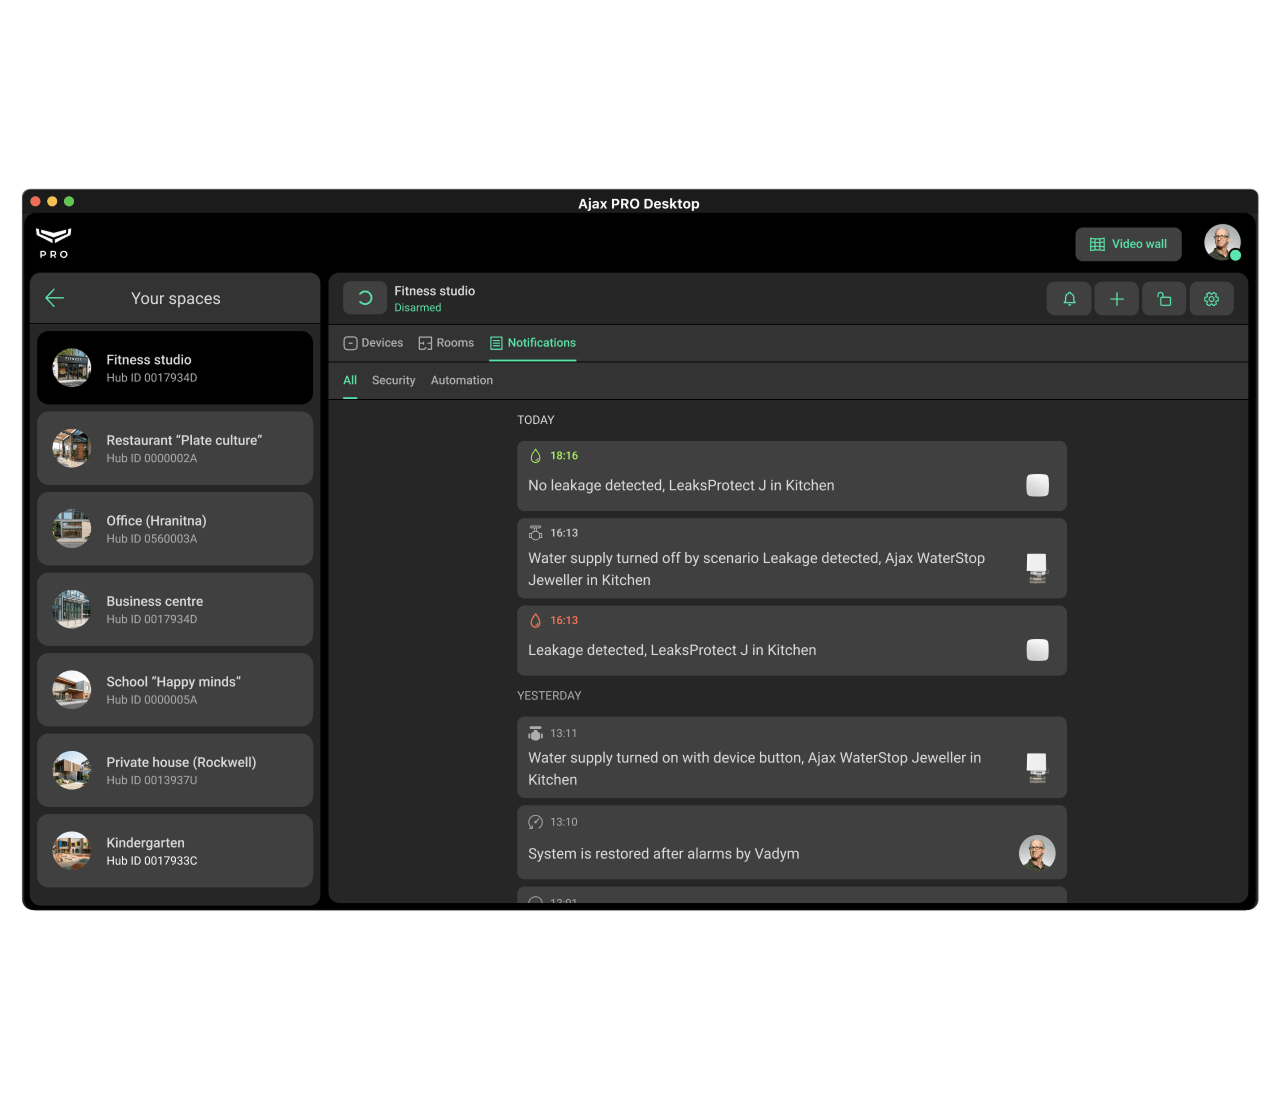The height and width of the screenshot is (1100, 1280).
Task: Select the Fitness studio space
Action: (175, 368)
